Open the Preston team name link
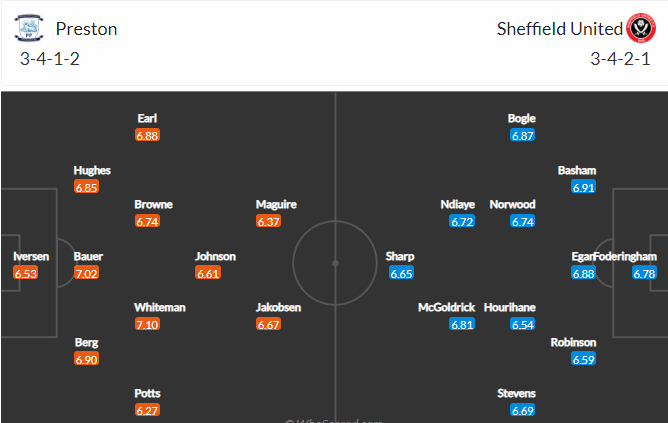 (x=86, y=28)
